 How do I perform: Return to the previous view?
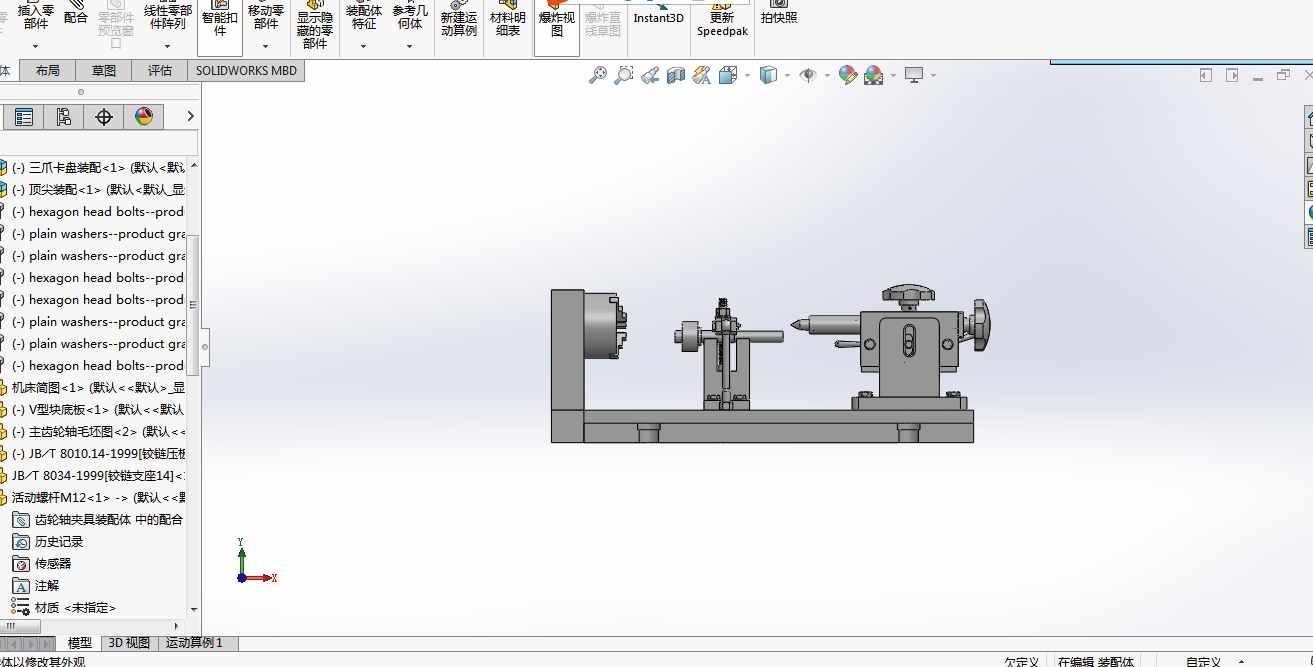click(650, 75)
